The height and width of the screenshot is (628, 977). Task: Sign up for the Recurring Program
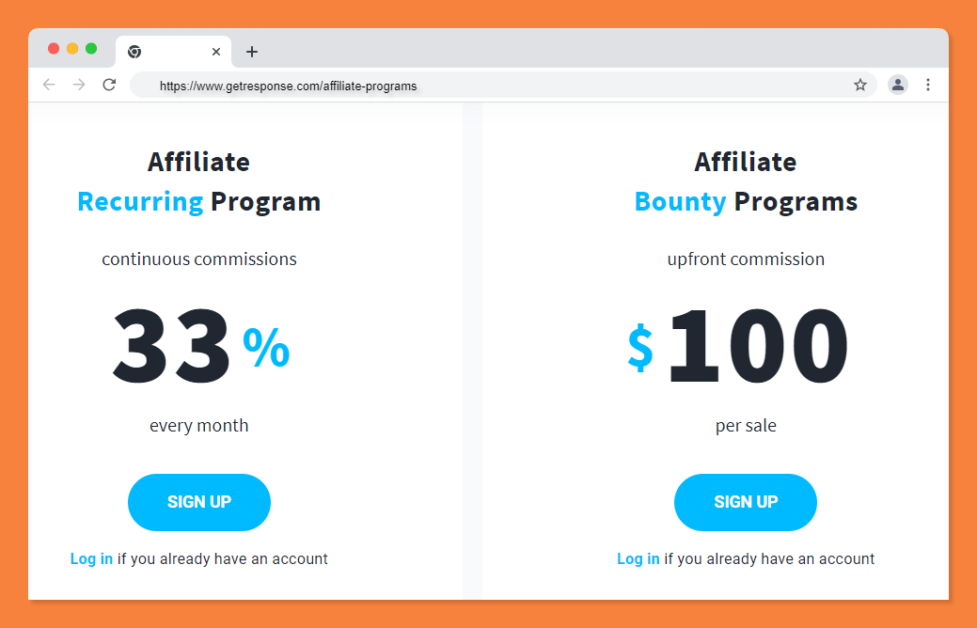[x=199, y=502]
